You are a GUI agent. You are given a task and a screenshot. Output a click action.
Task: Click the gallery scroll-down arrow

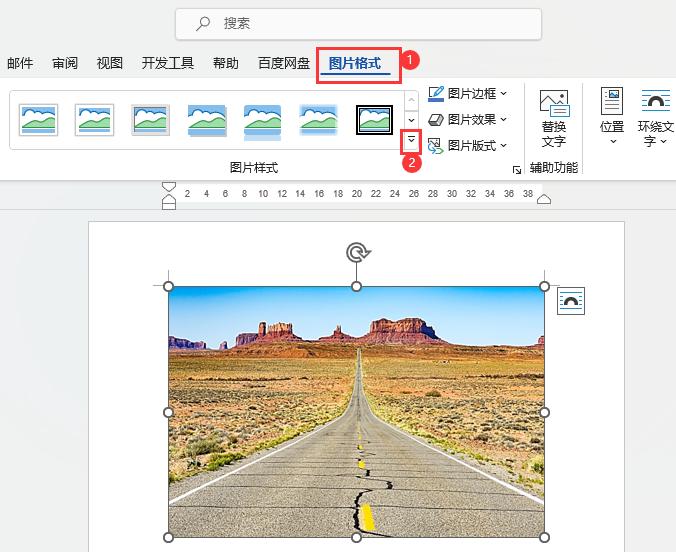click(411, 120)
